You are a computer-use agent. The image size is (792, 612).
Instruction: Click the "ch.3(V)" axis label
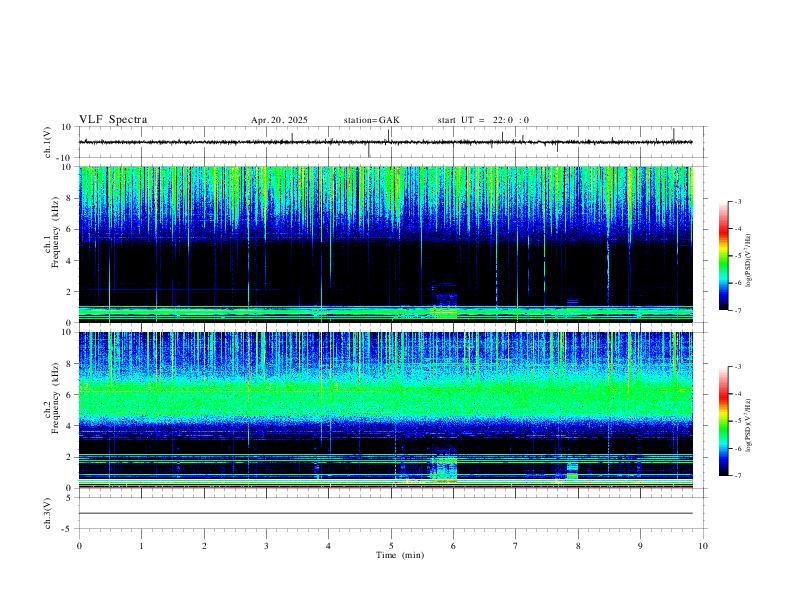(x=48, y=513)
